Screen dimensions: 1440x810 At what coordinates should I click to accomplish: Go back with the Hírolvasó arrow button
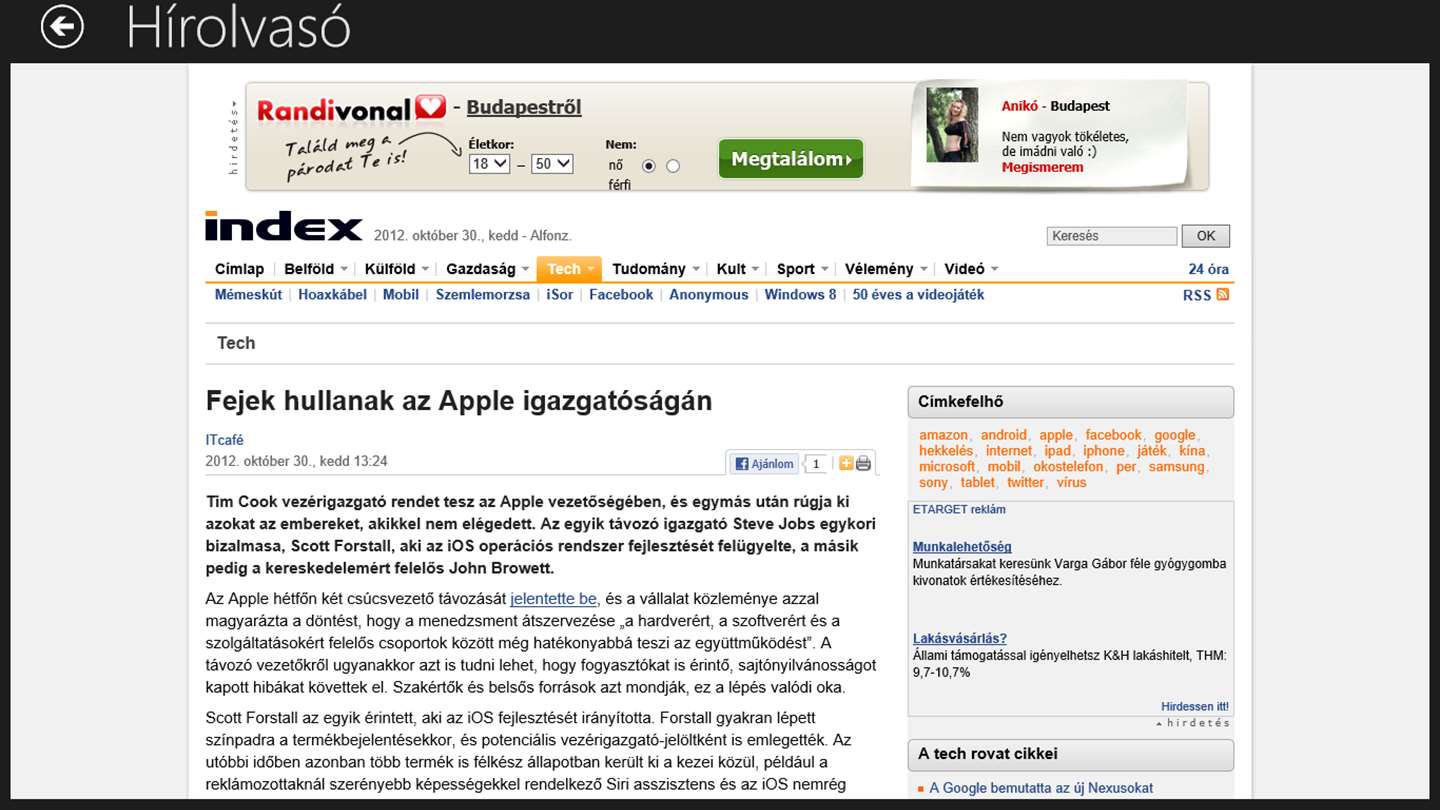62,27
